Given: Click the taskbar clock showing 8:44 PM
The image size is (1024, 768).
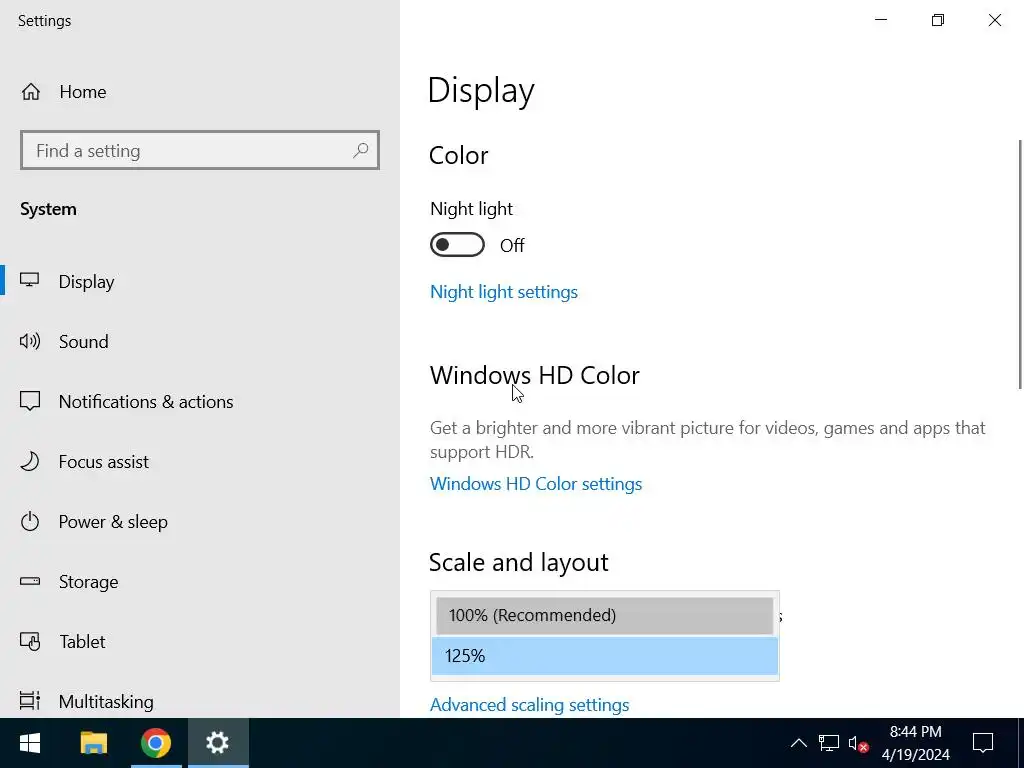Looking at the screenshot, I should [x=916, y=743].
